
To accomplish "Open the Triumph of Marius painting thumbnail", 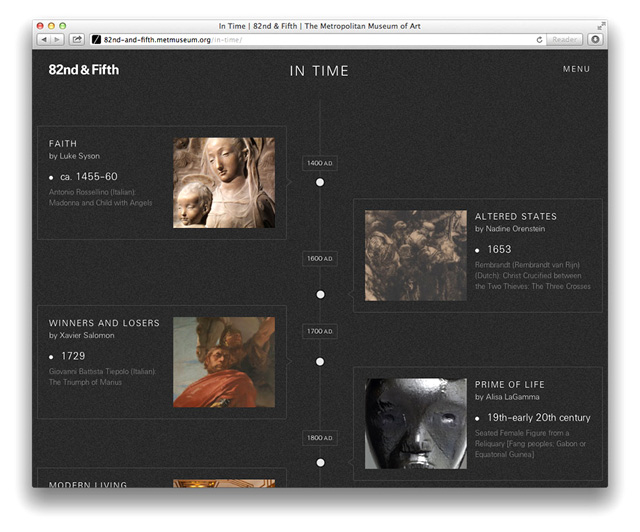I will pos(224,362).
